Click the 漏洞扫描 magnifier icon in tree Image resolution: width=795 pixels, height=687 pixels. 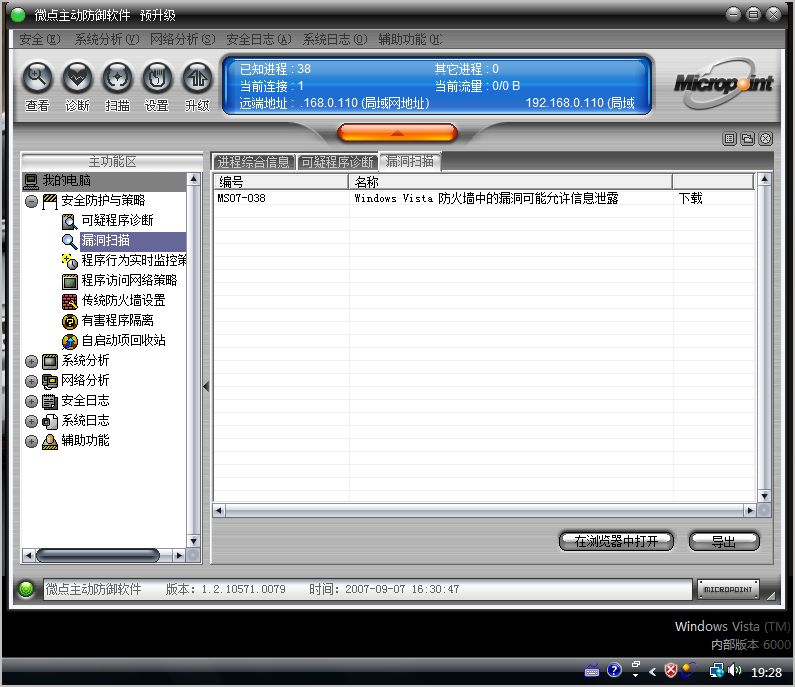(69, 241)
